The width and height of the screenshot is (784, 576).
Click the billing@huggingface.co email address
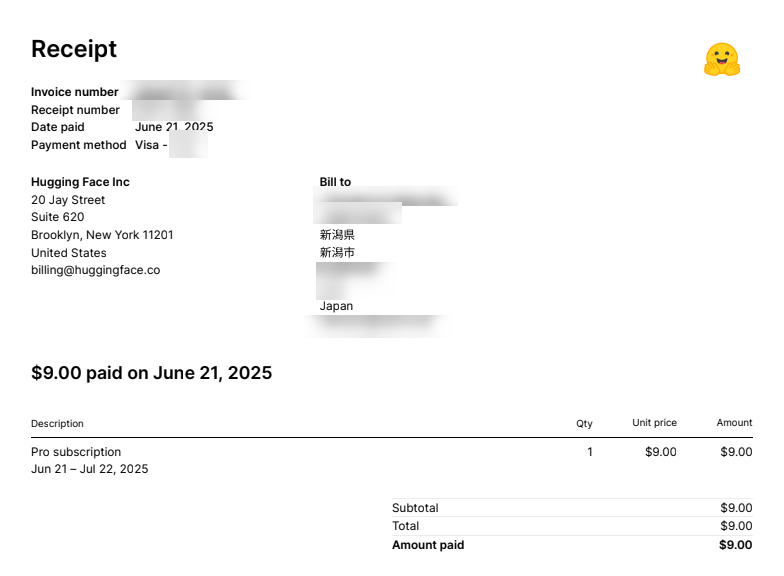click(95, 270)
